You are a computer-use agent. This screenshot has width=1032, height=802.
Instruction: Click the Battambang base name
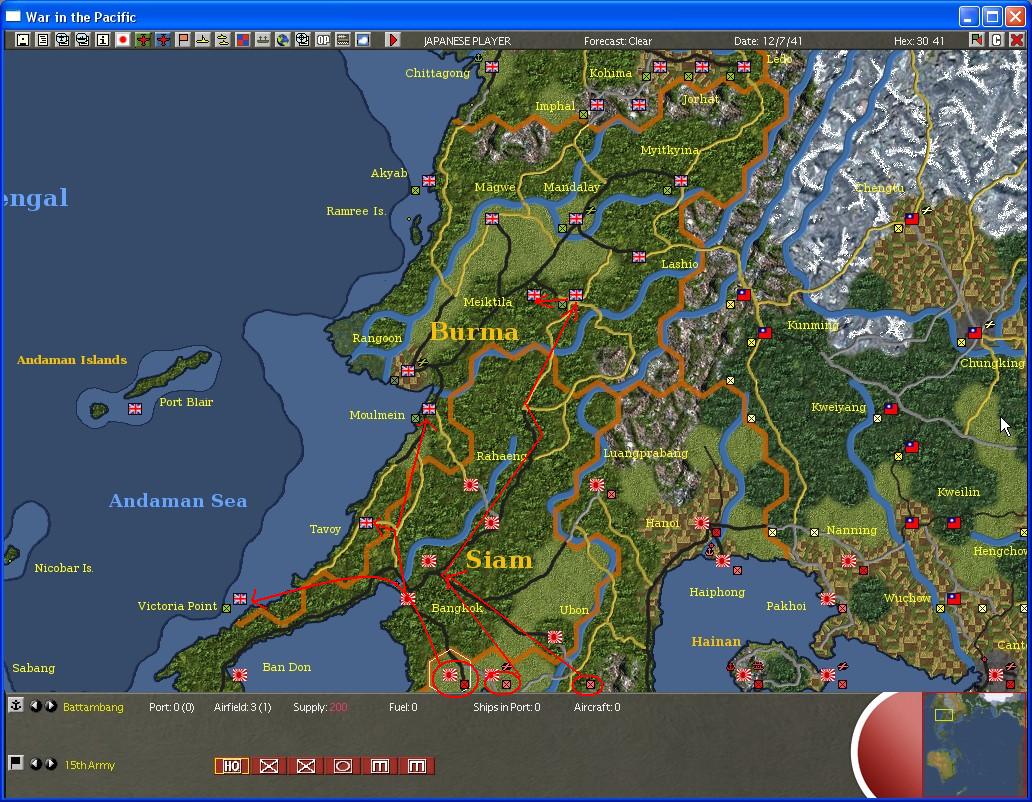[x=93, y=707]
